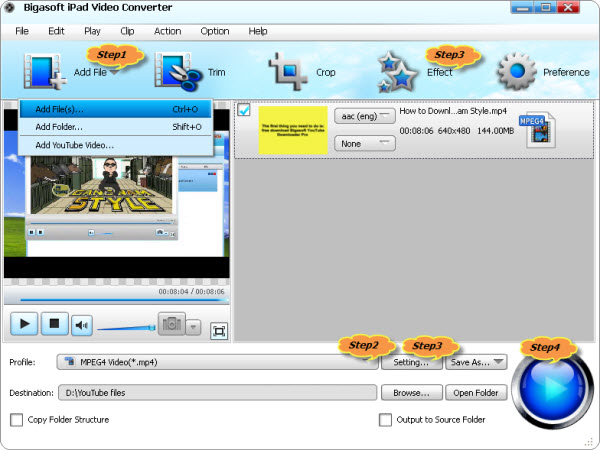Open the None subtitle dropdown
The height and width of the screenshot is (450, 600).
(364, 143)
